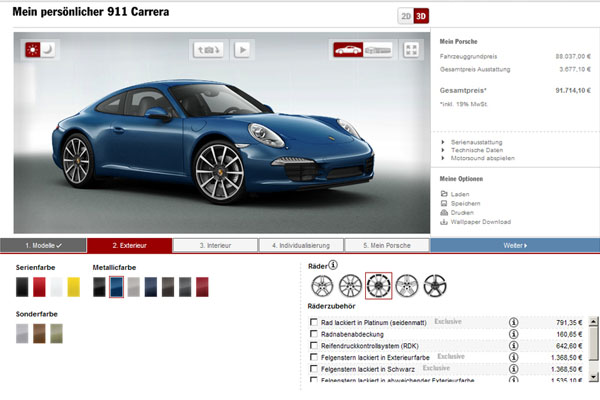This screenshot has width=600, height=400.
Task: Click the Weiter button
Action: pos(515,245)
